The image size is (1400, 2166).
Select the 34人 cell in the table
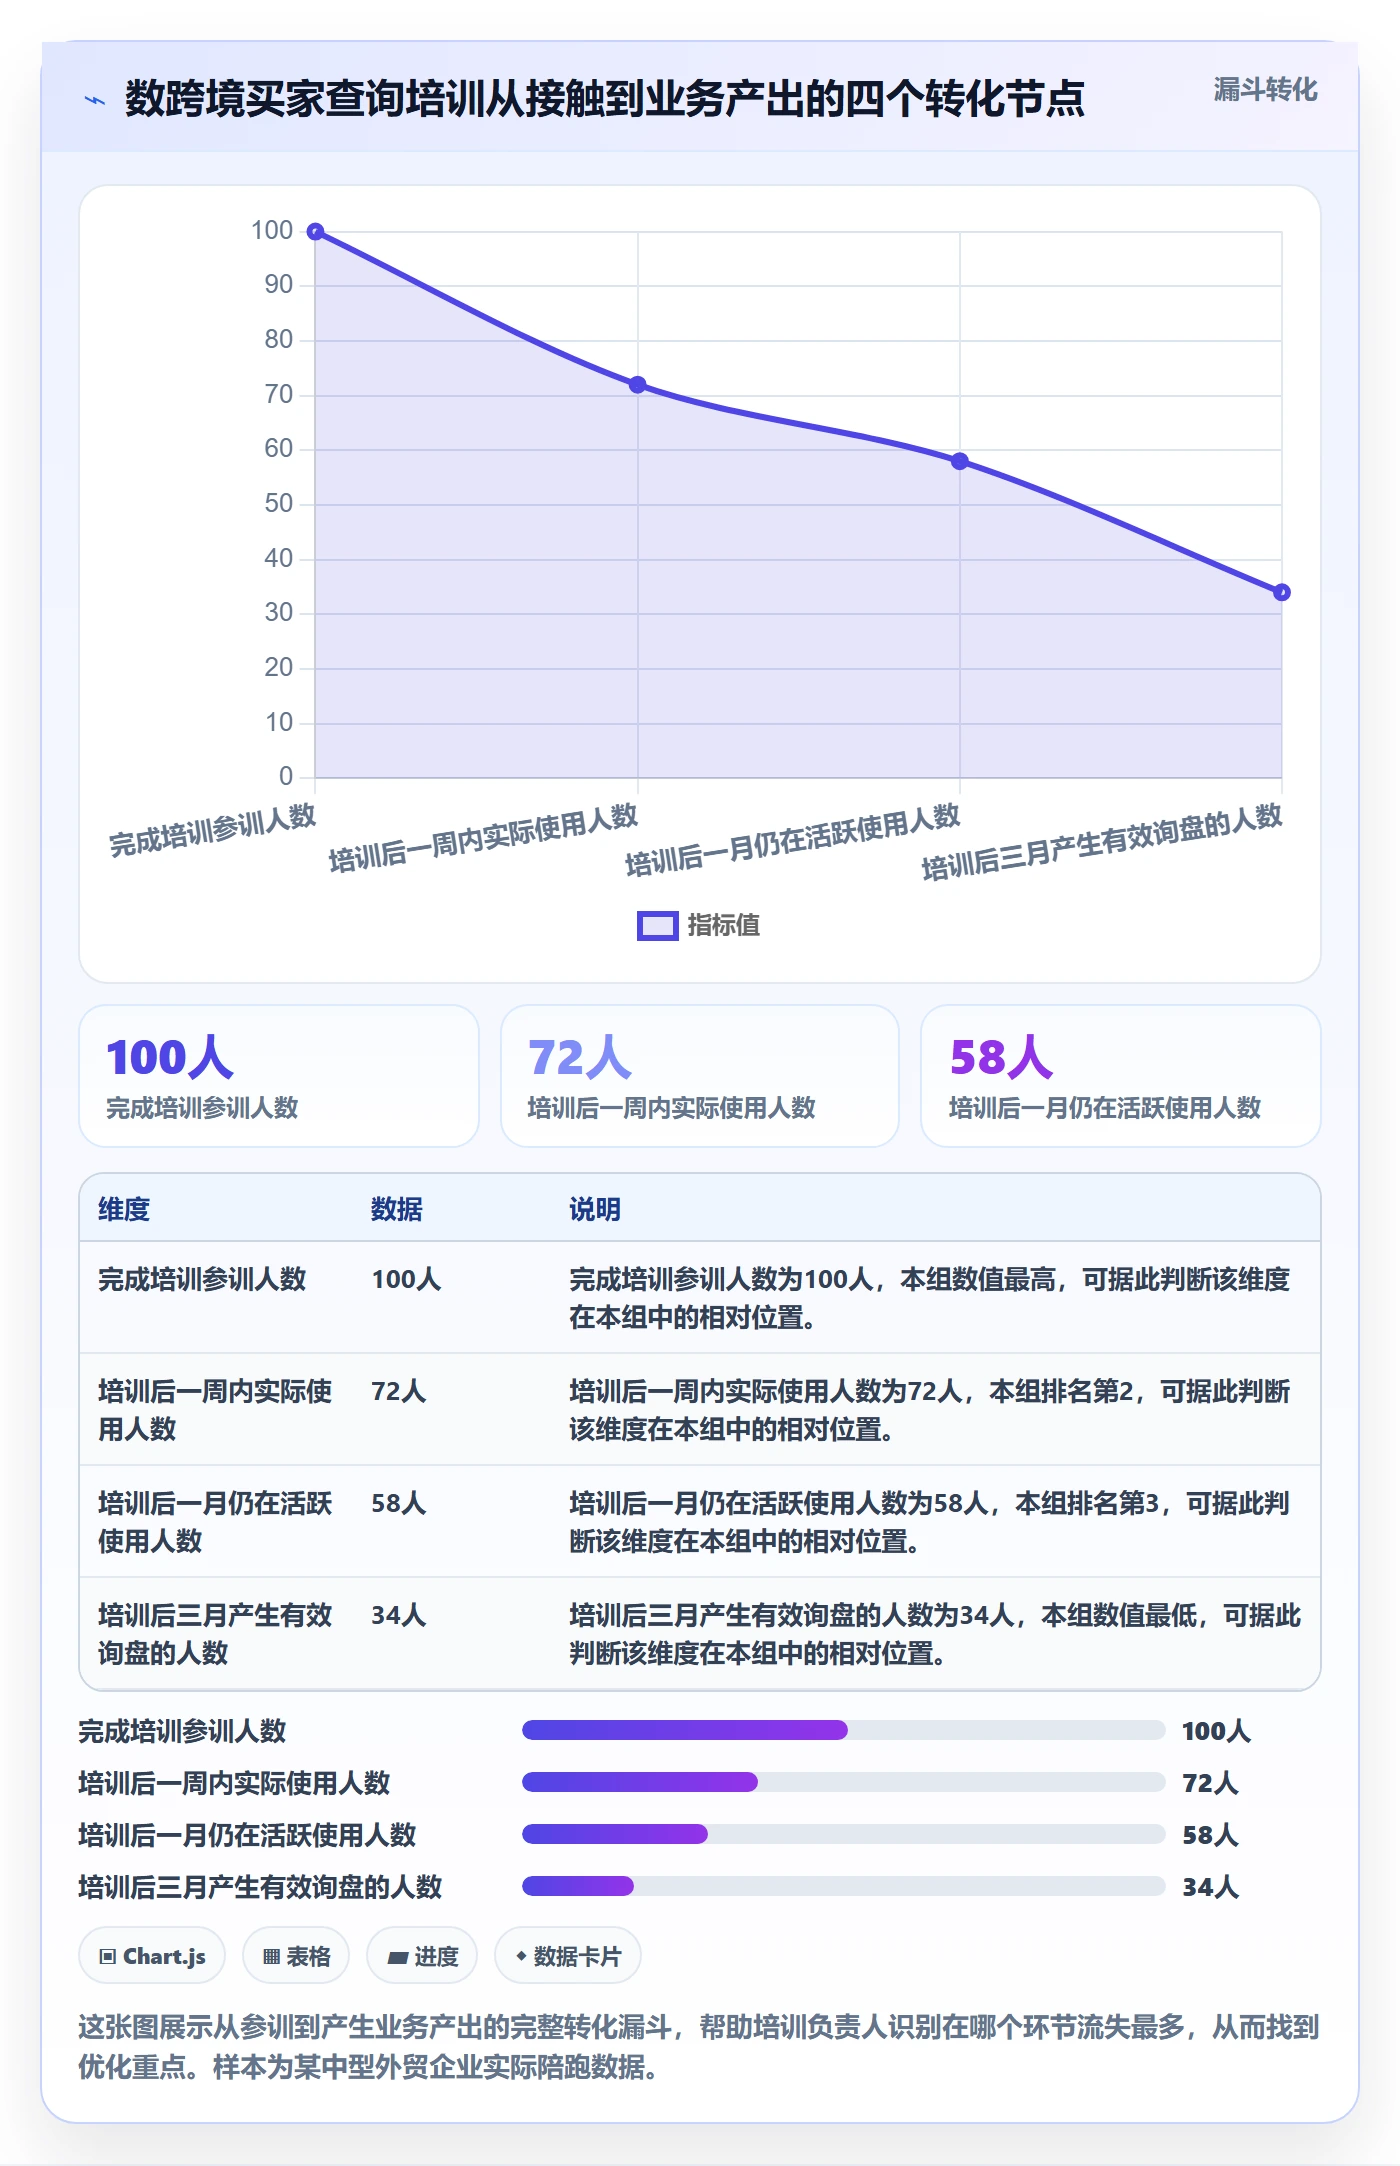click(399, 1615)
